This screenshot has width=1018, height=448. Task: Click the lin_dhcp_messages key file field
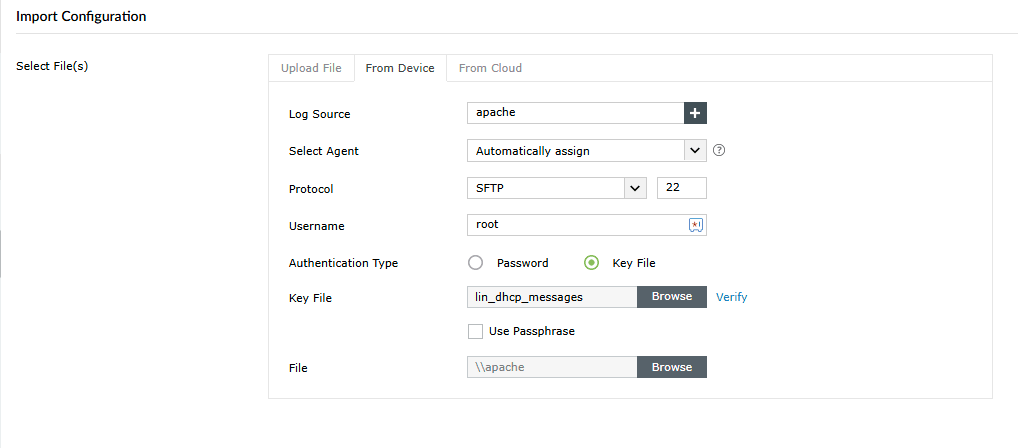pyautogui.click(x=552, y=297)
